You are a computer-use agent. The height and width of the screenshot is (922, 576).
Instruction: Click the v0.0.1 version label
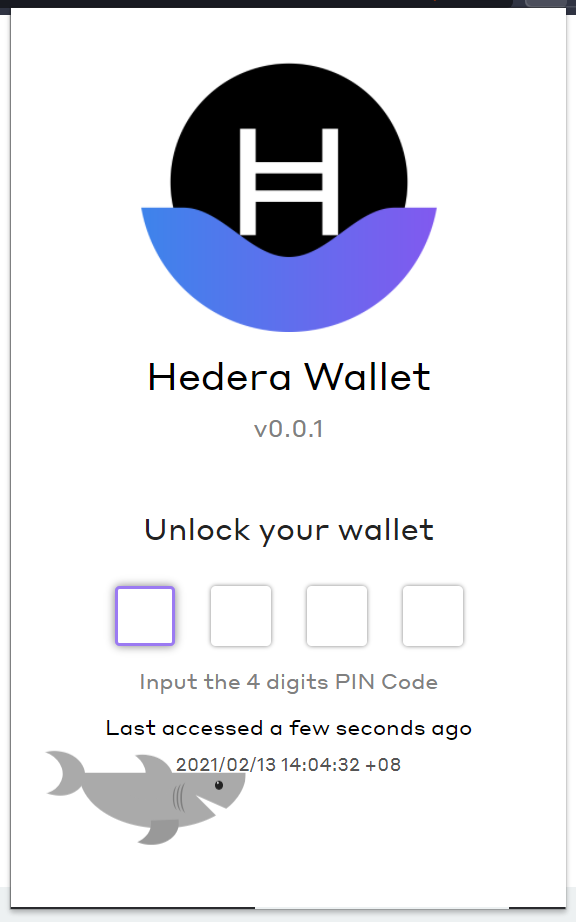[x=289, y=429]
